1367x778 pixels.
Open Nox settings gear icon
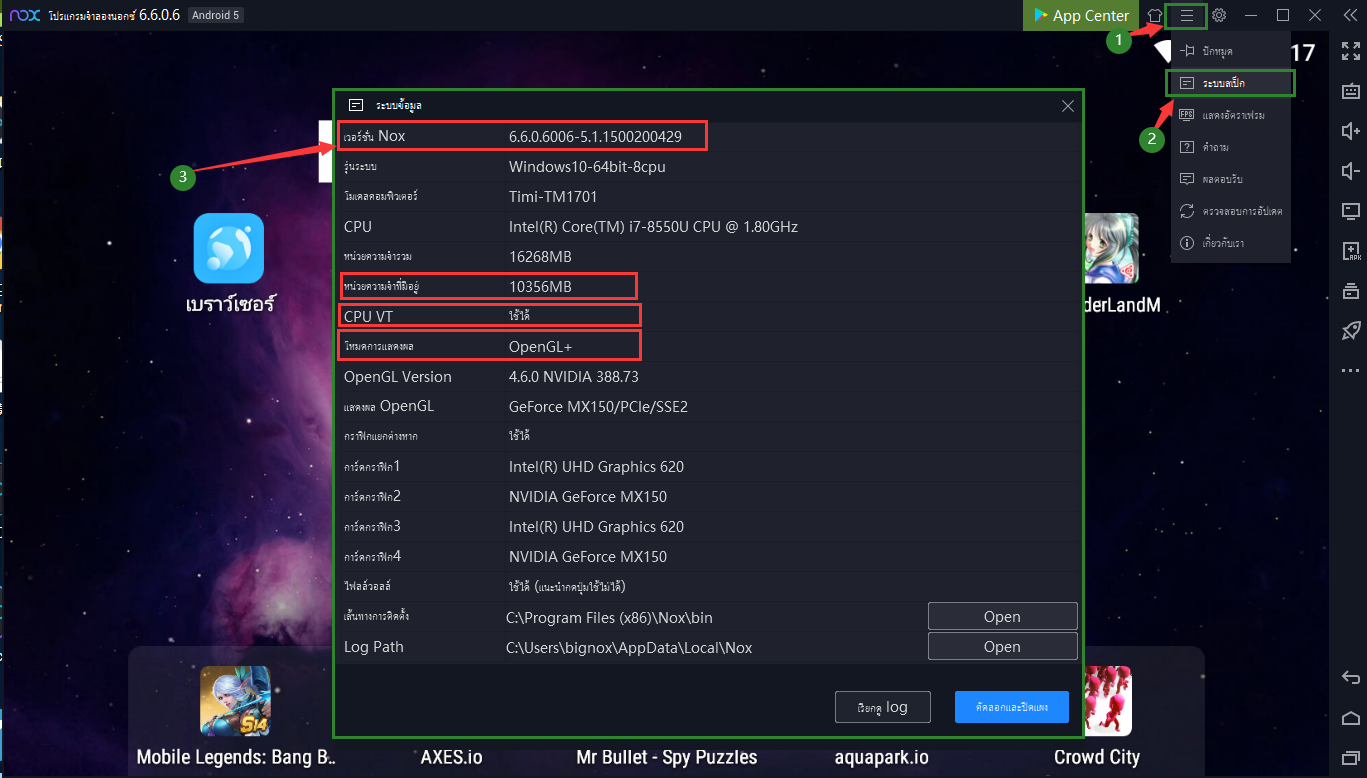[1219, 15]
